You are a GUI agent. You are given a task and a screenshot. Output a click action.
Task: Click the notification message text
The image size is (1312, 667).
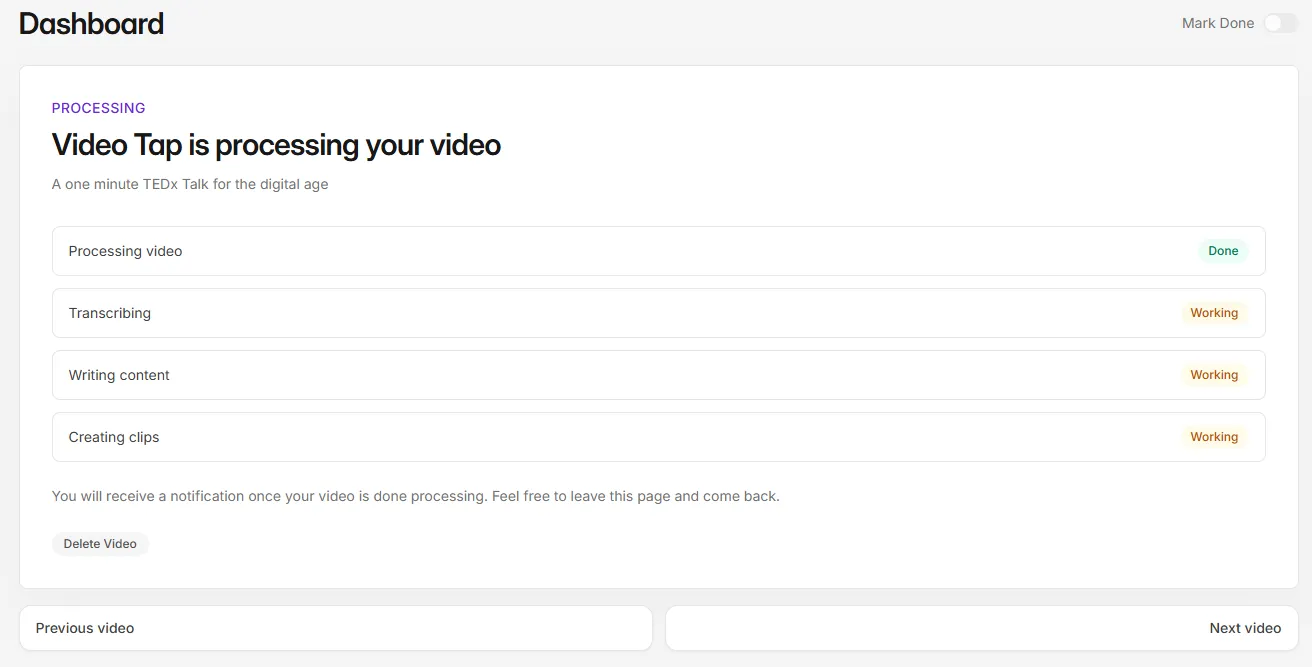click(415, 496)
